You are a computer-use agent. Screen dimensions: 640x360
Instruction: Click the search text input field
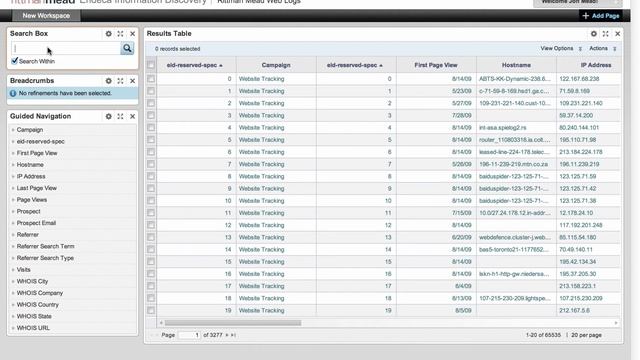66,49
